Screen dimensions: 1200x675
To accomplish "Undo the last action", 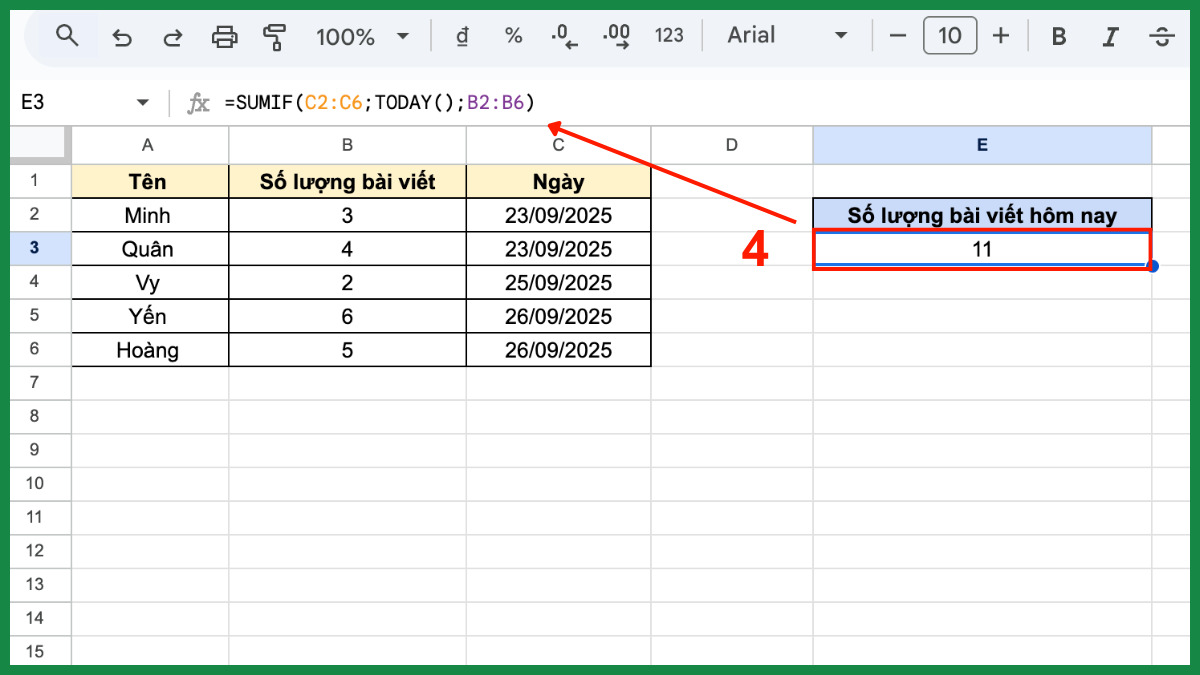I will click(122, 37).
